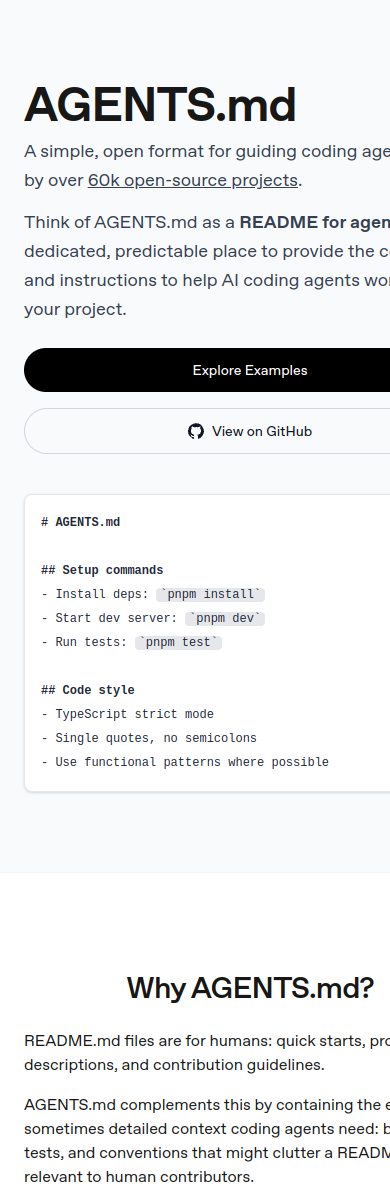Screen dimensions: 390x1200
Task: Click the '## Code style' code heading
Action: 88,690
